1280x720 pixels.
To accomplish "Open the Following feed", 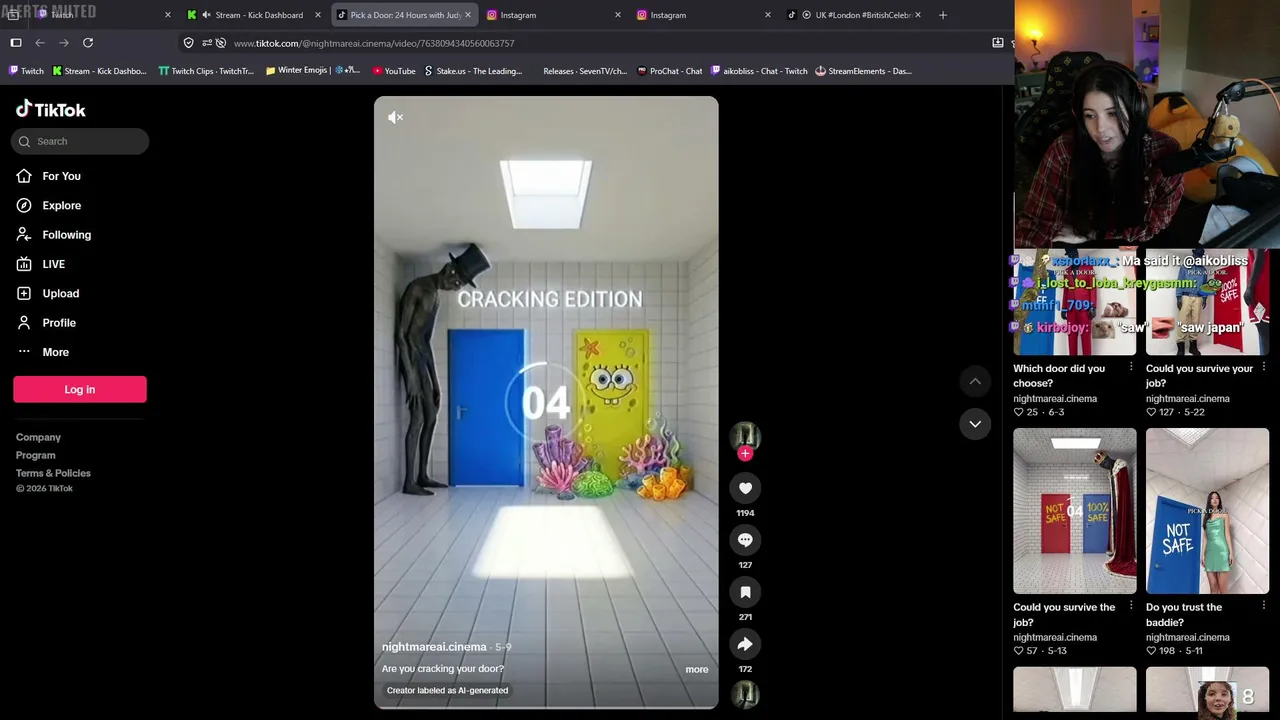I will point(66,235).
